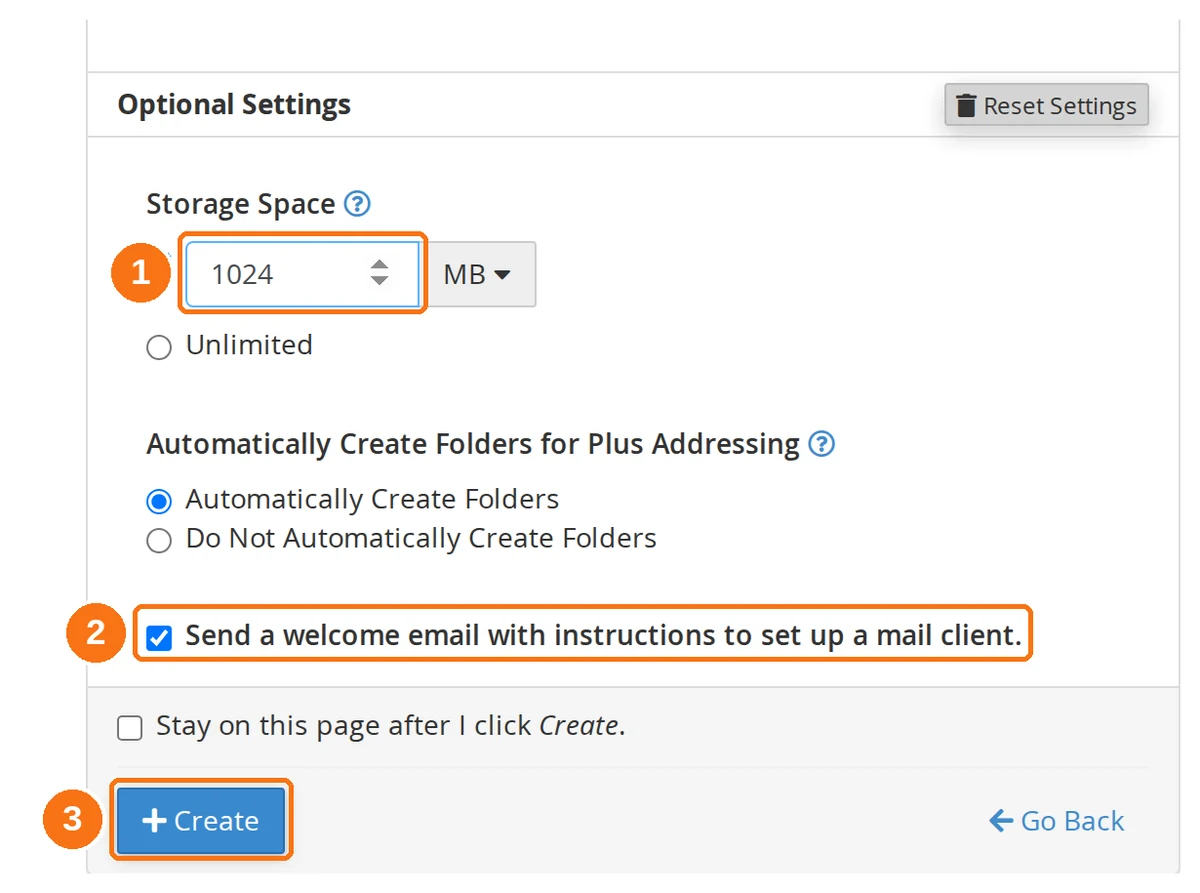Image resolution: width=1200 pixels, height=893 pixels.
Task: Focus the storage space 1024 field
Action: (x=302, y=274)
